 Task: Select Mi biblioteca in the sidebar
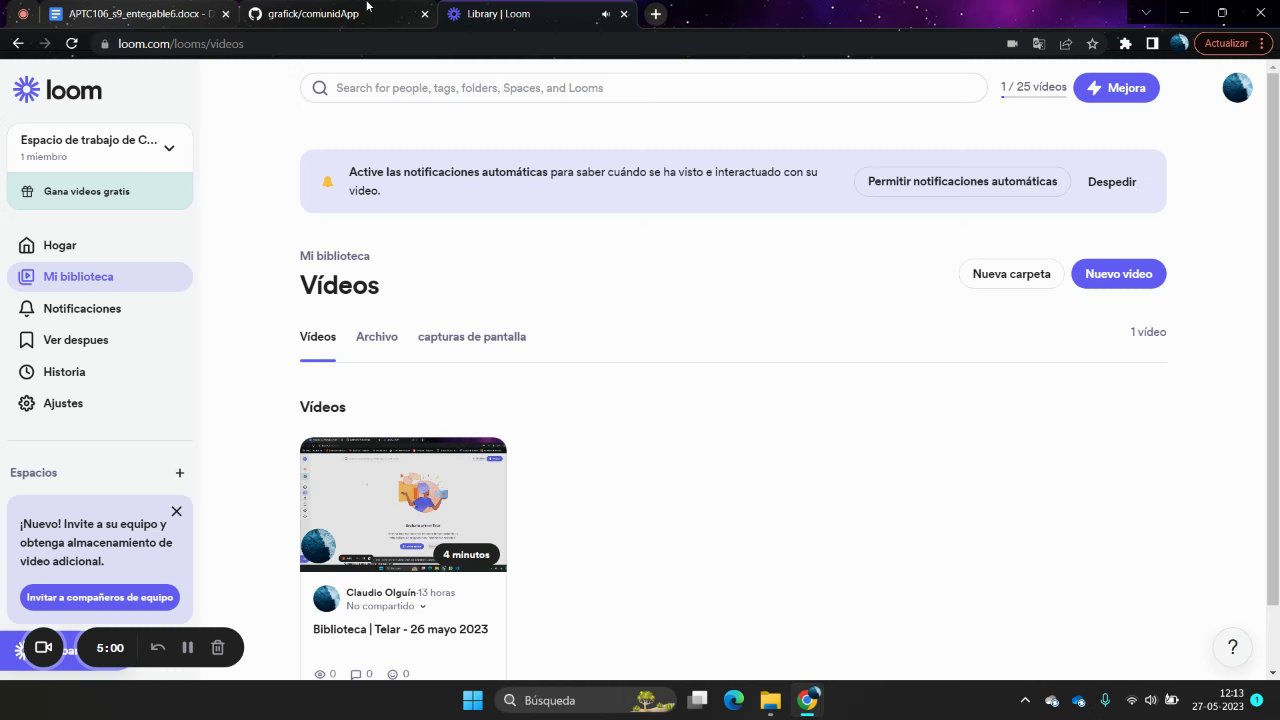coord(99,277)
